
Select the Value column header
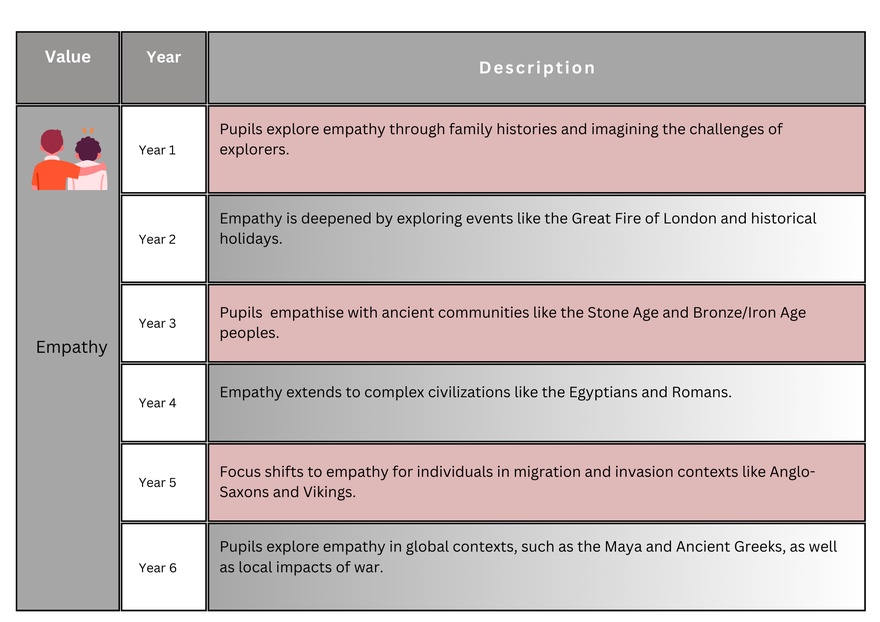pyautogui.click(x=68, y=58)
